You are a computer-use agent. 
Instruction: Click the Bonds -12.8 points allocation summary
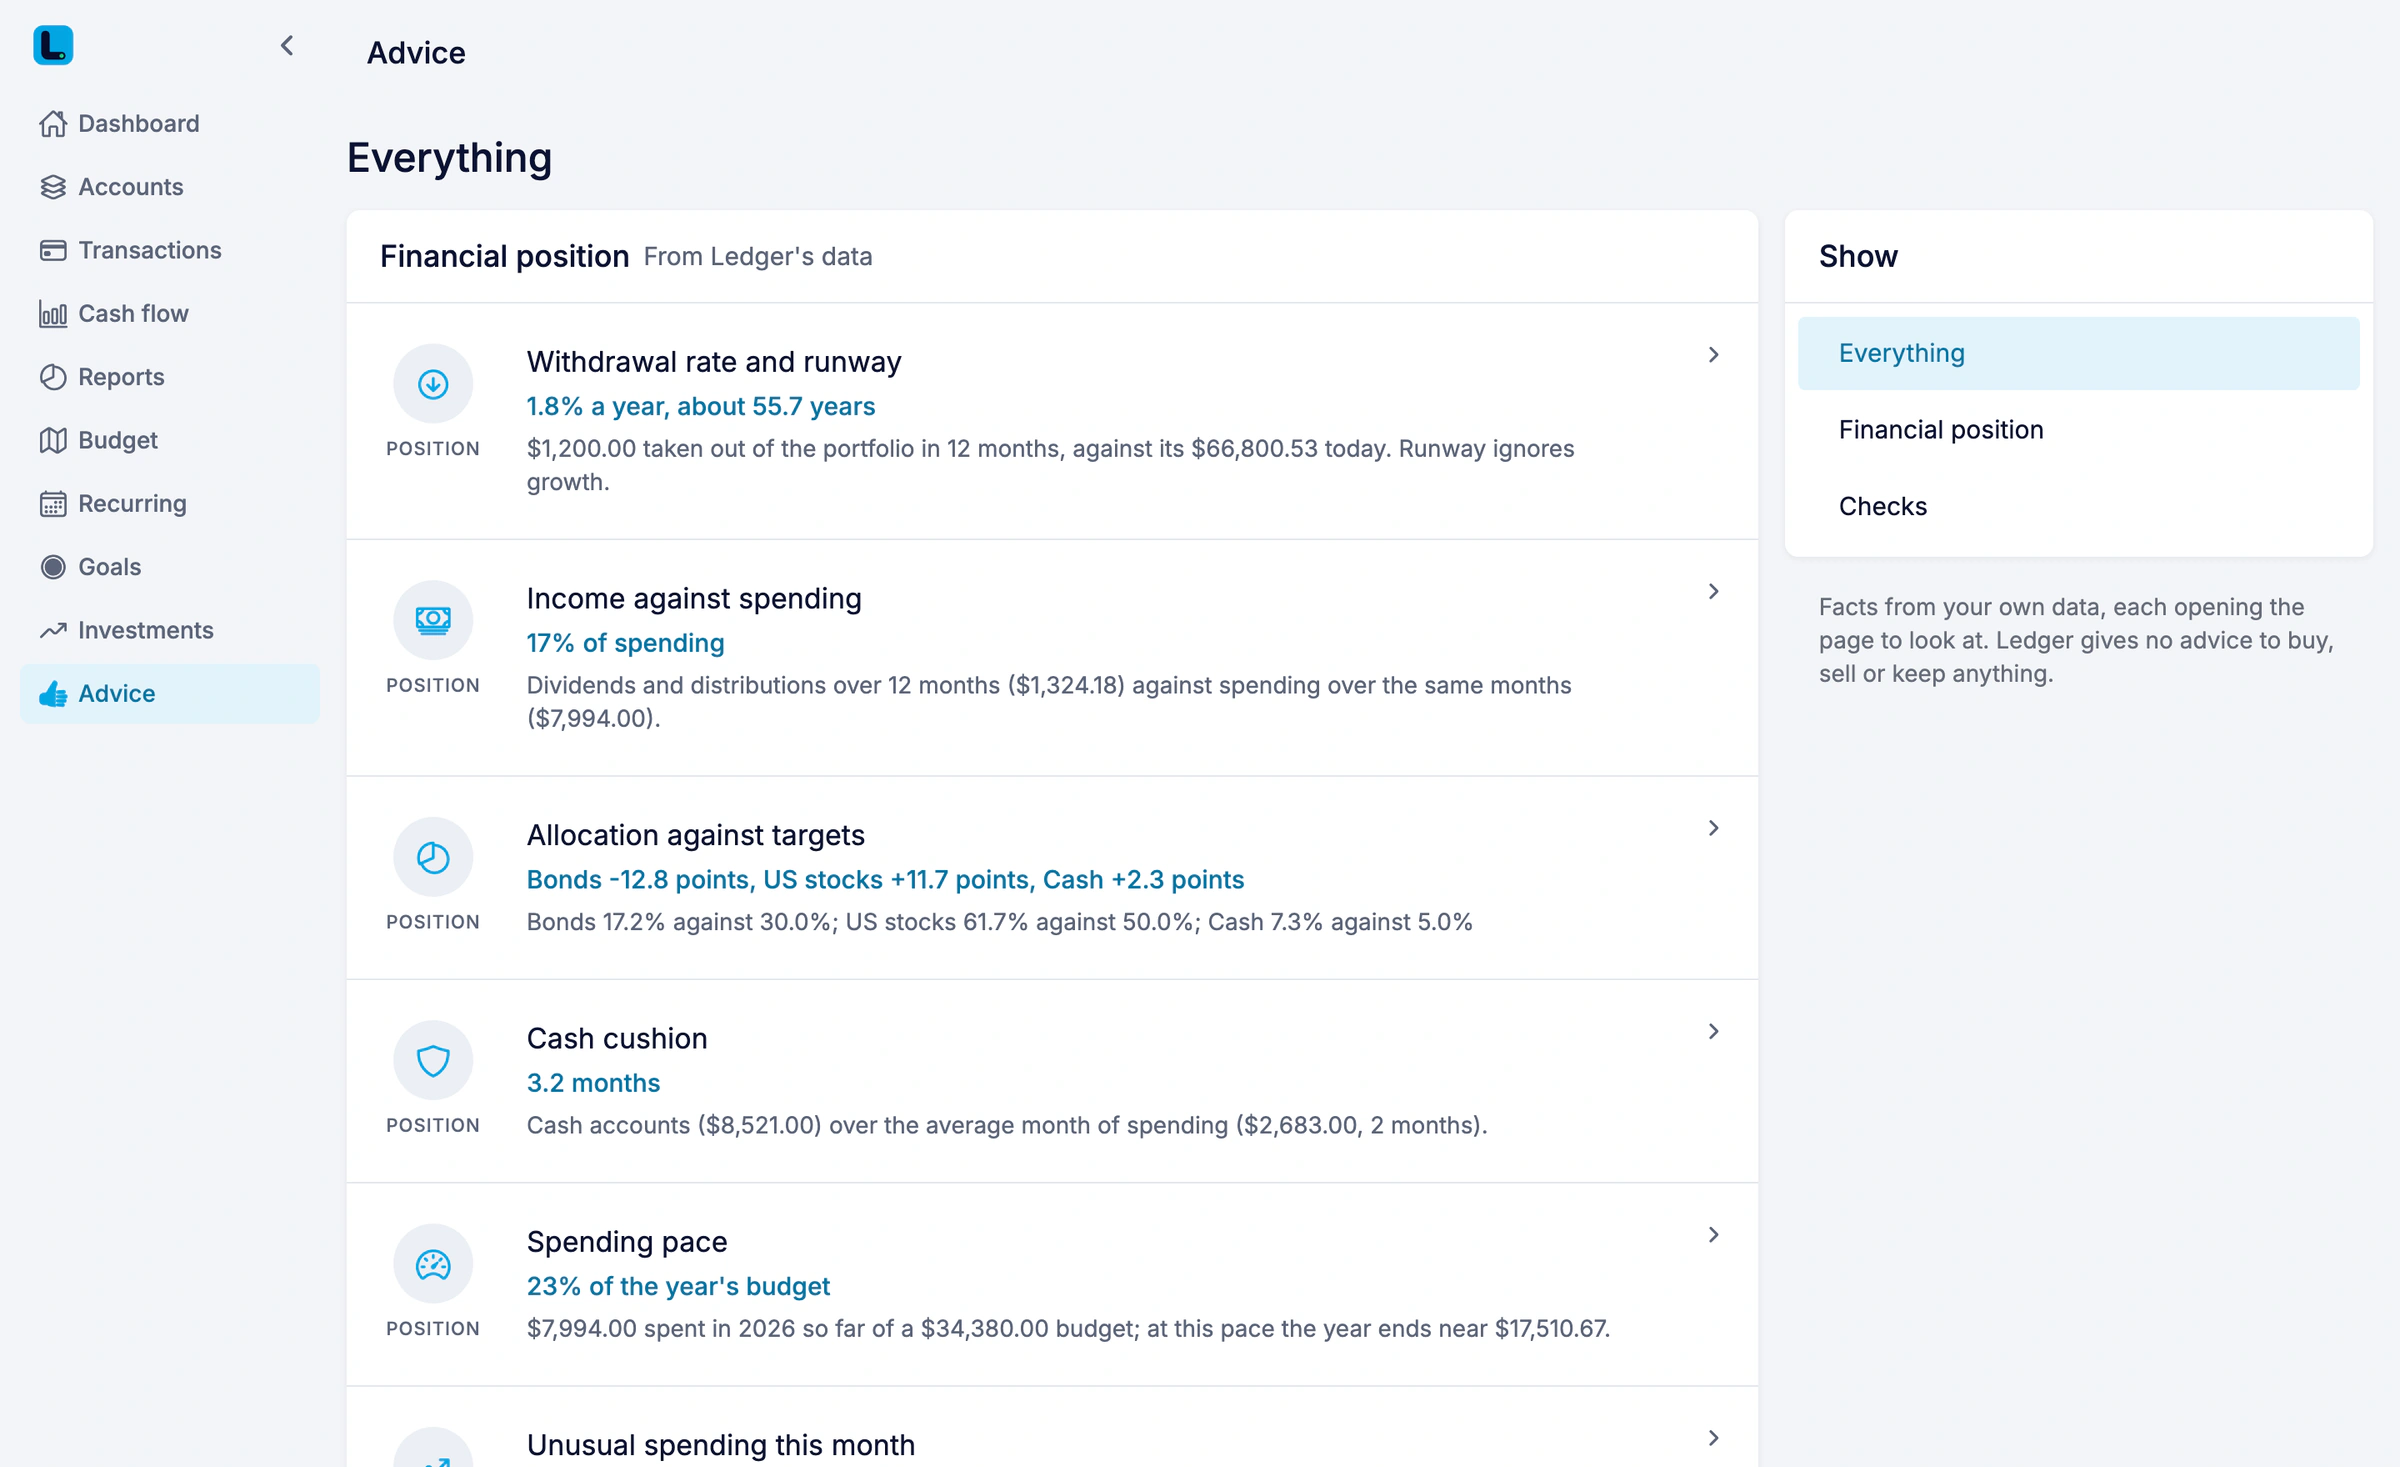[x=886, y=880]
